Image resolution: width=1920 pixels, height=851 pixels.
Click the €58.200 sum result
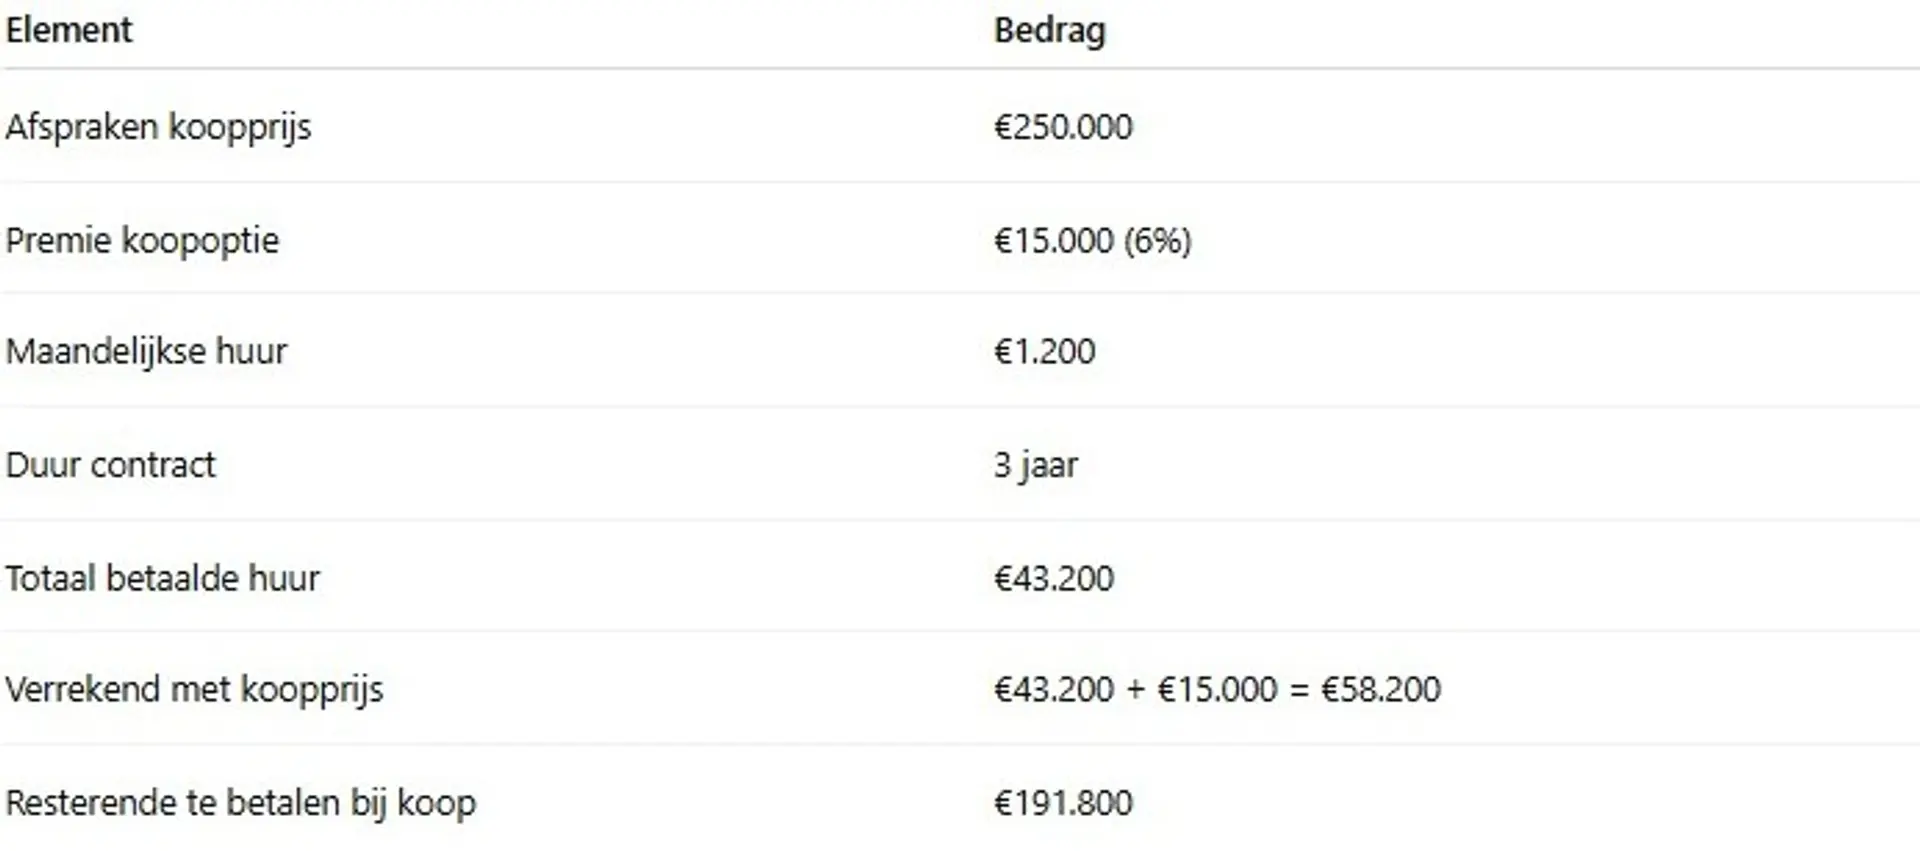pos(1380,689)
